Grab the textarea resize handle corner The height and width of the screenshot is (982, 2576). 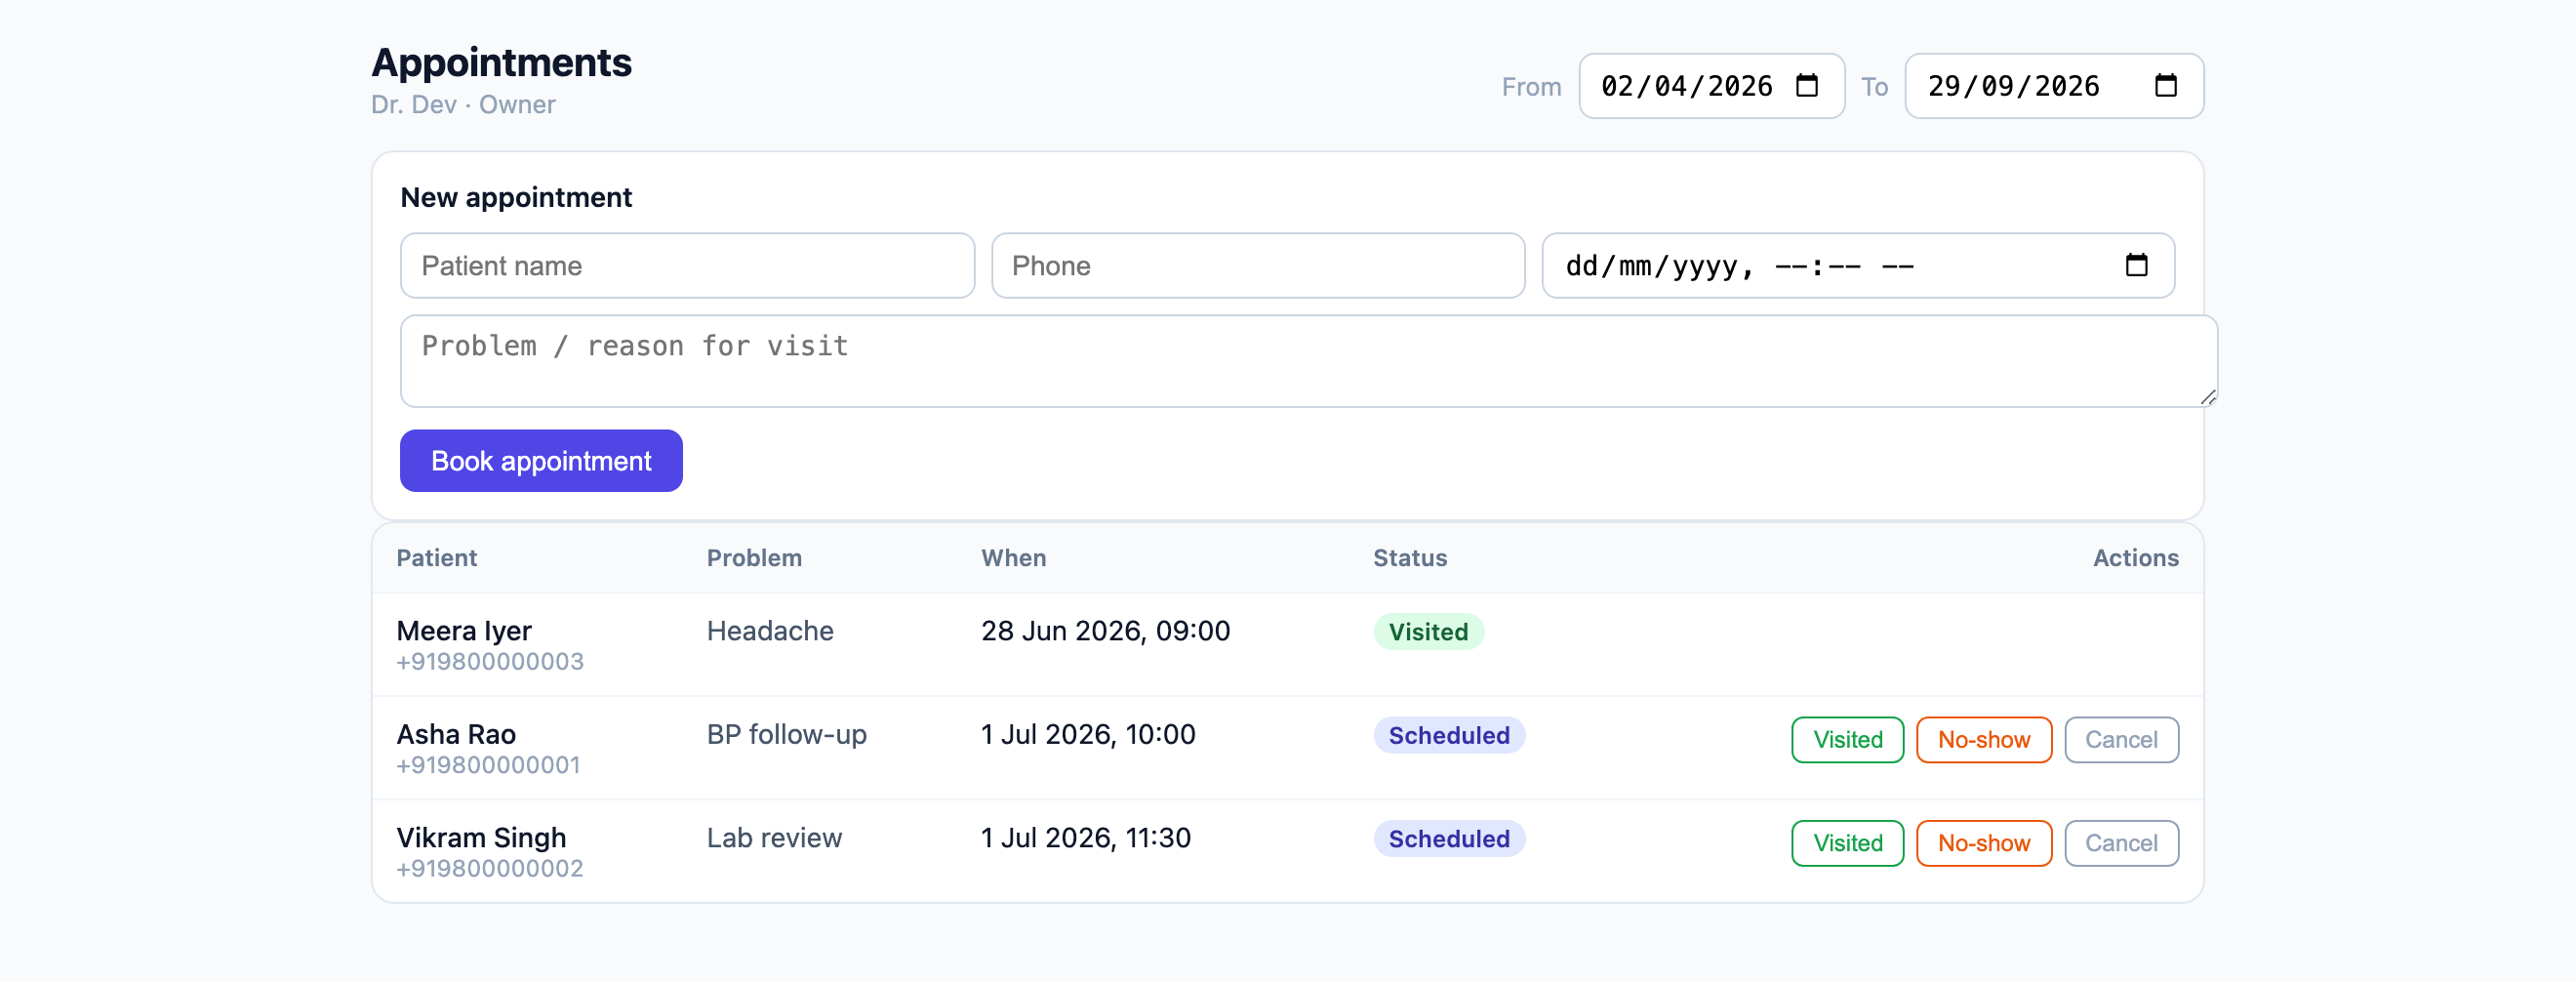pos(2208,397)
